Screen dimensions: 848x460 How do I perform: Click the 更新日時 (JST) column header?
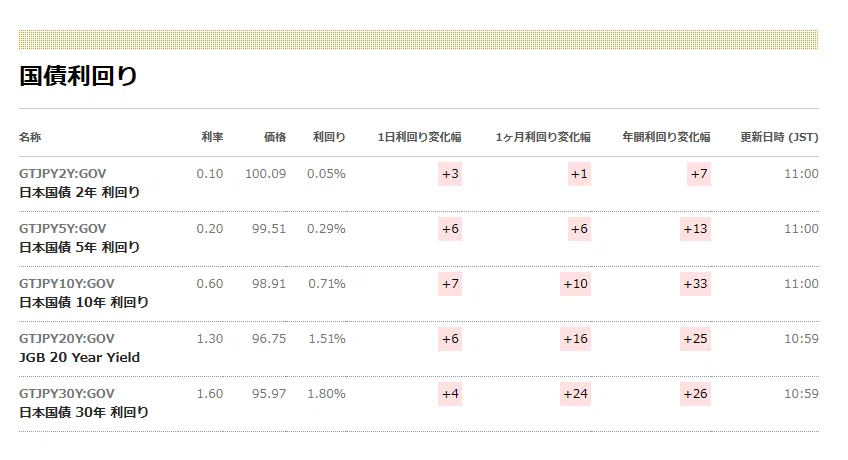(x=779, y=137)
